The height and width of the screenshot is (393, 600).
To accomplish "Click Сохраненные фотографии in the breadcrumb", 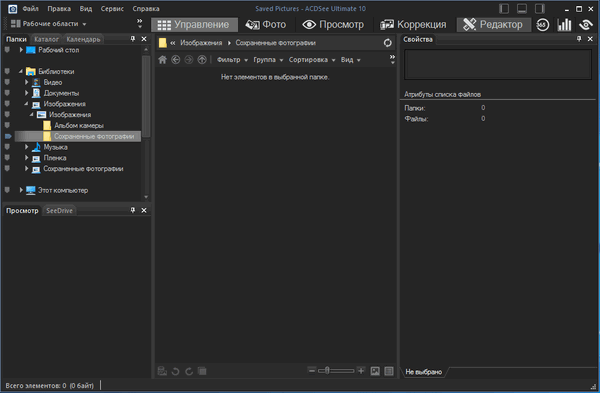I will pos(276,43).
